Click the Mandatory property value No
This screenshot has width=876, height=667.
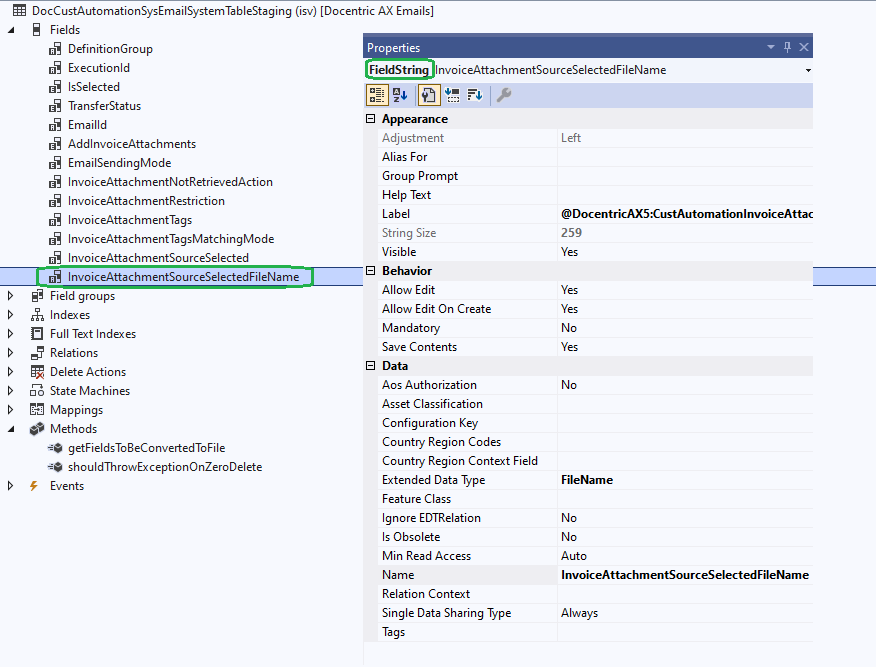point(568,328)
